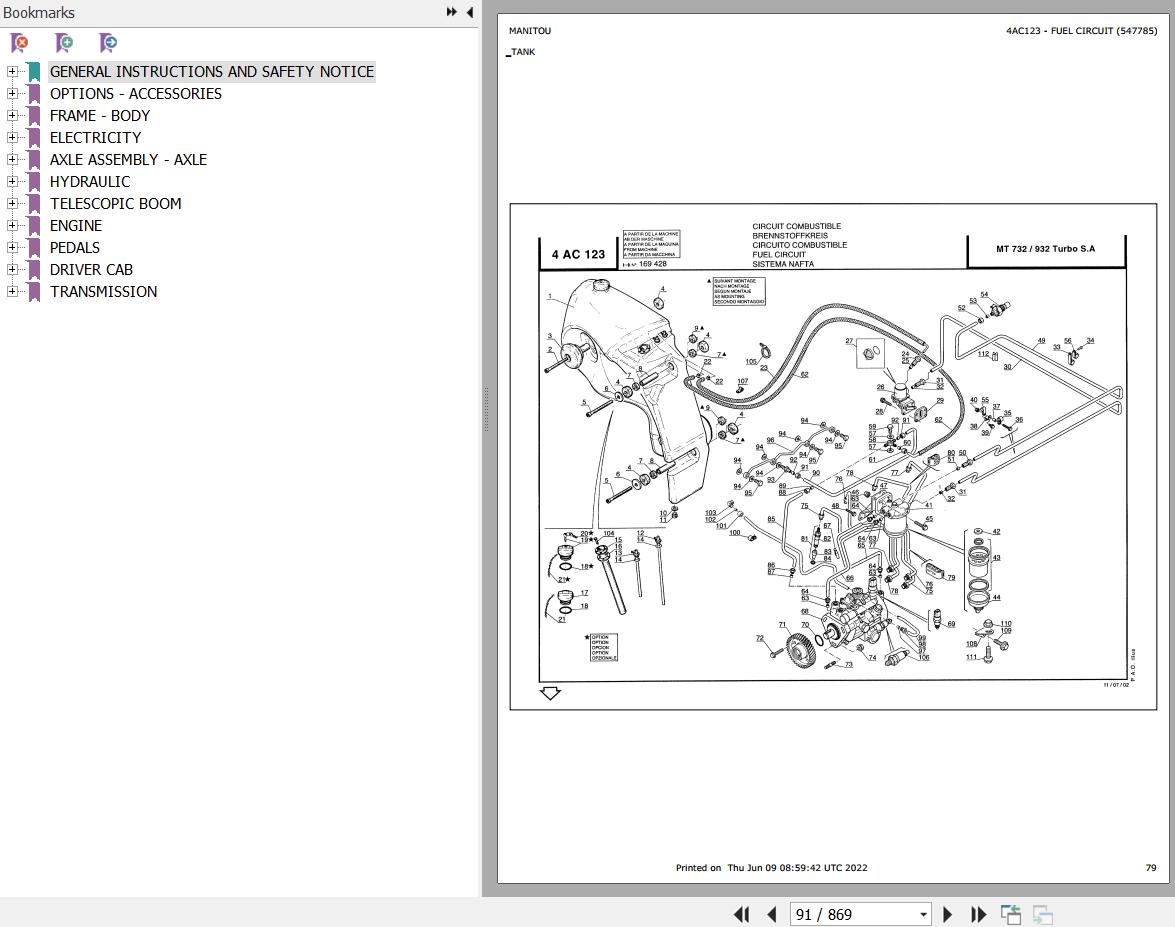The image size is (1175, 927).
Task: Expand the TRANSMISSION bookmark node
Action: 12,292
